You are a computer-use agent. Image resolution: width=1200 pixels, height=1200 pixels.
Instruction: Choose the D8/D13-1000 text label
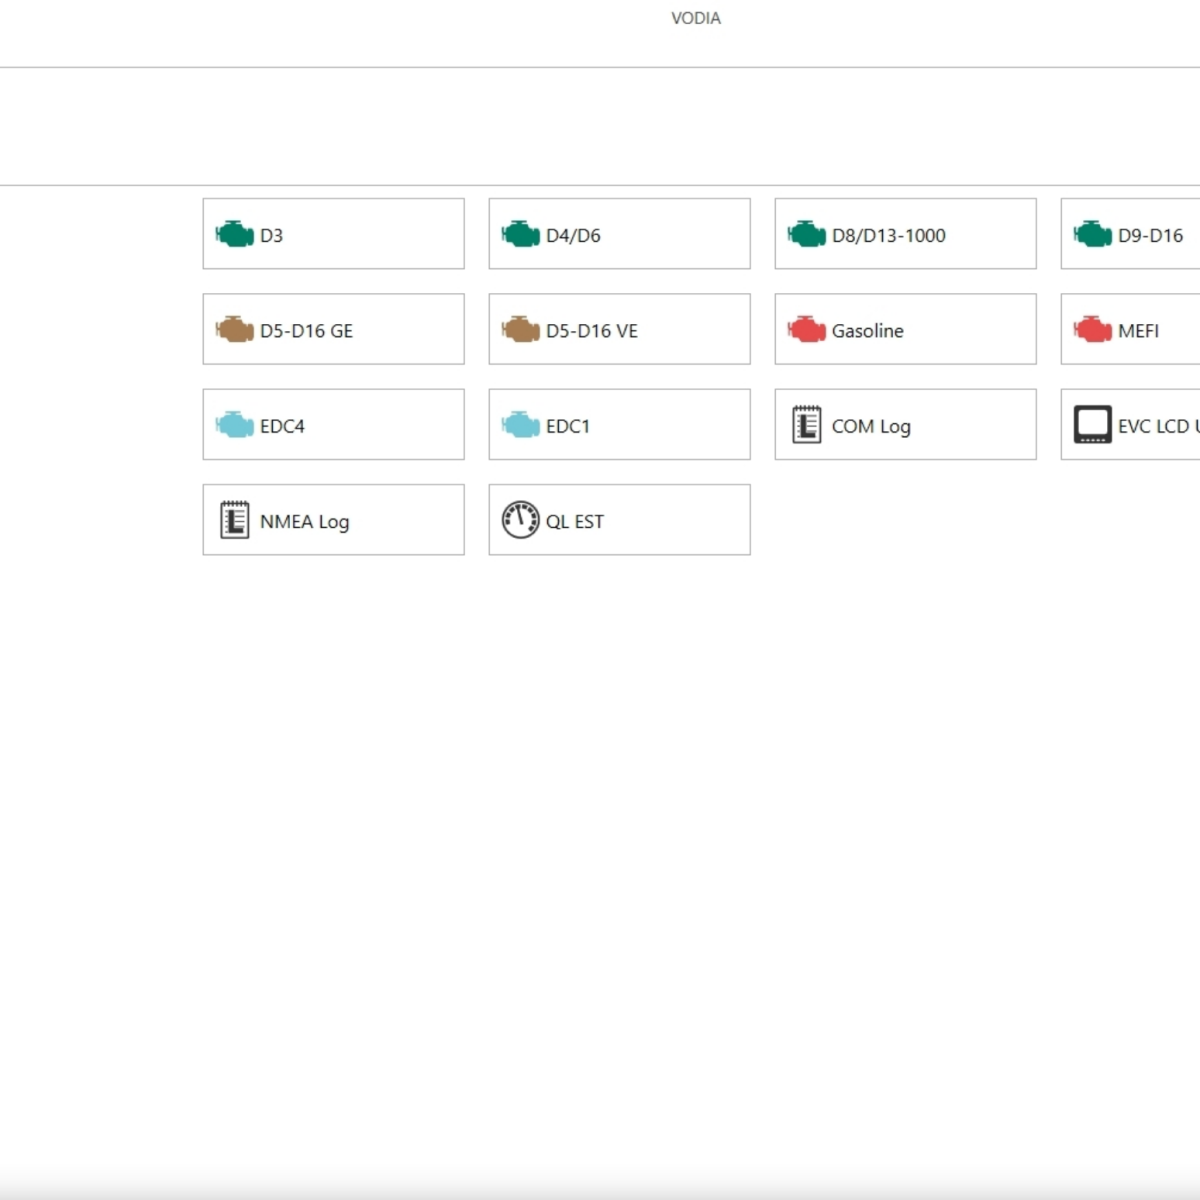pyautogui.click(x=888, y=236)
